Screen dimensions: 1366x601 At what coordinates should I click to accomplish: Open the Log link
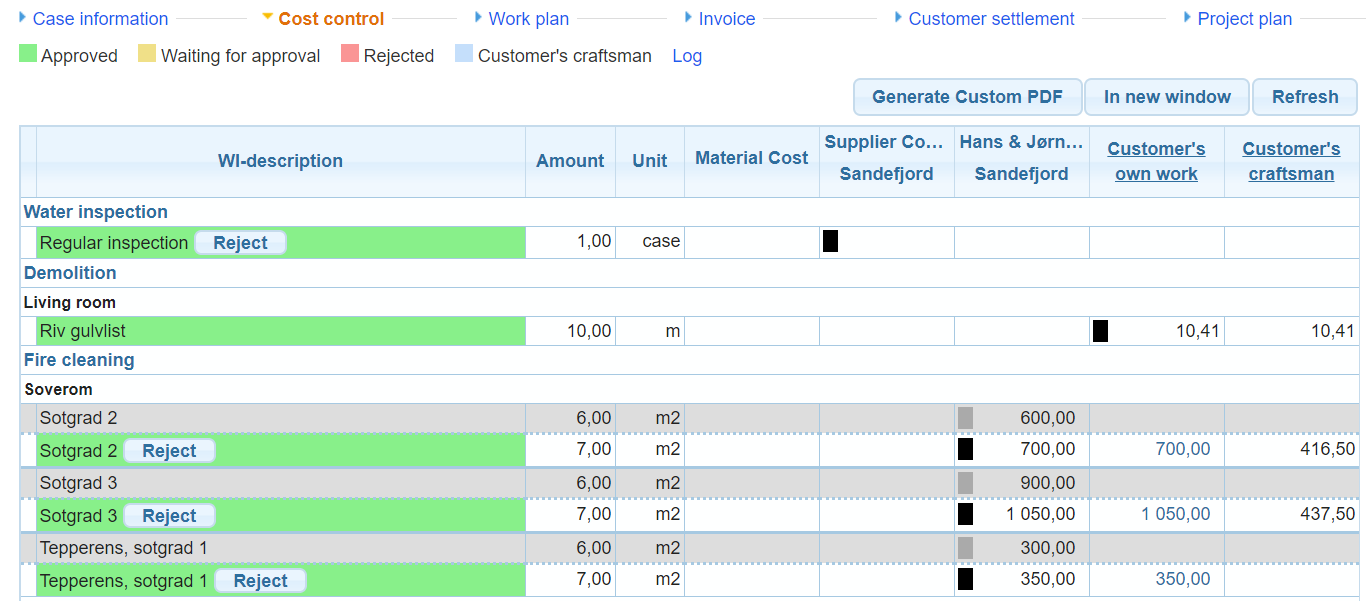click(687, 56)
